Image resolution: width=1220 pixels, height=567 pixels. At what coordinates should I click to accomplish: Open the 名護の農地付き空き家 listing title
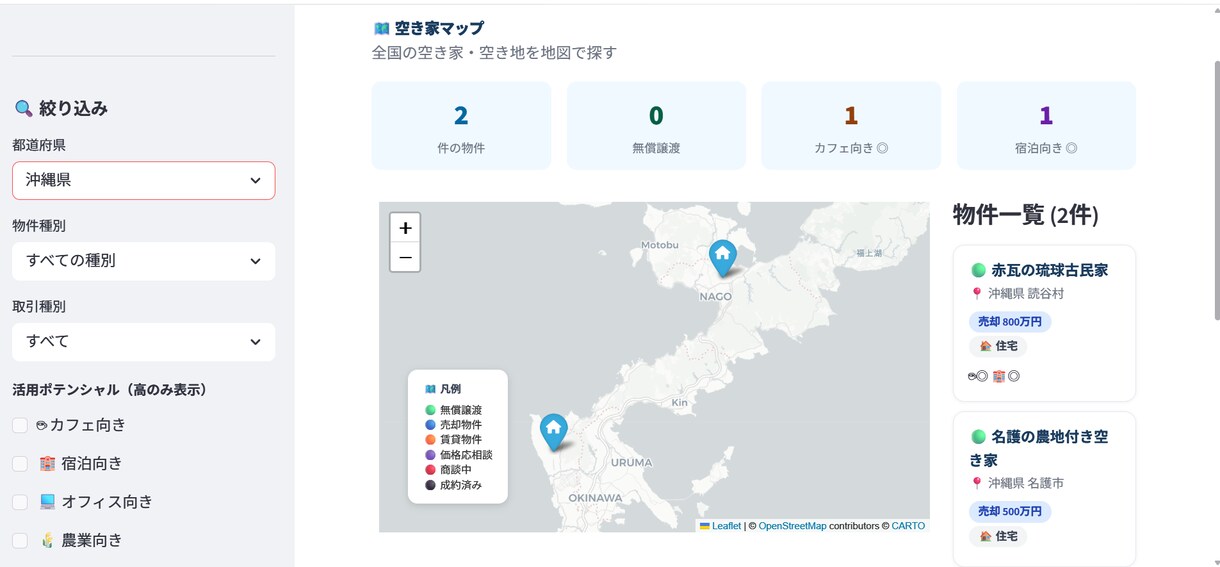[1039, 448]
